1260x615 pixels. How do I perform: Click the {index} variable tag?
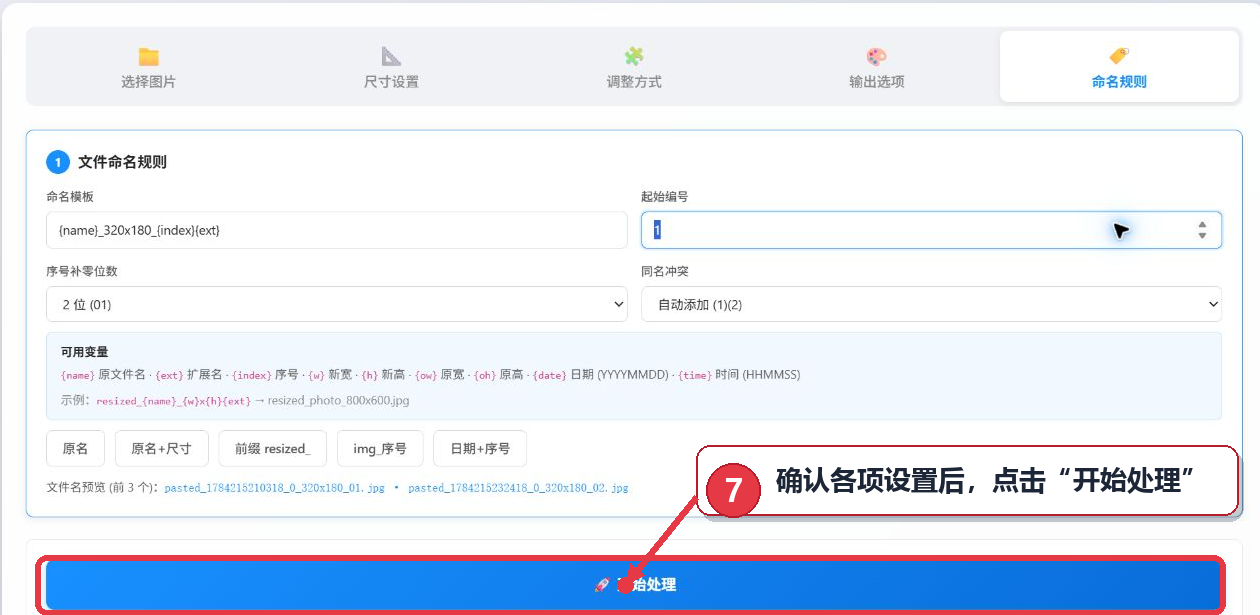[x=251, y=375]
